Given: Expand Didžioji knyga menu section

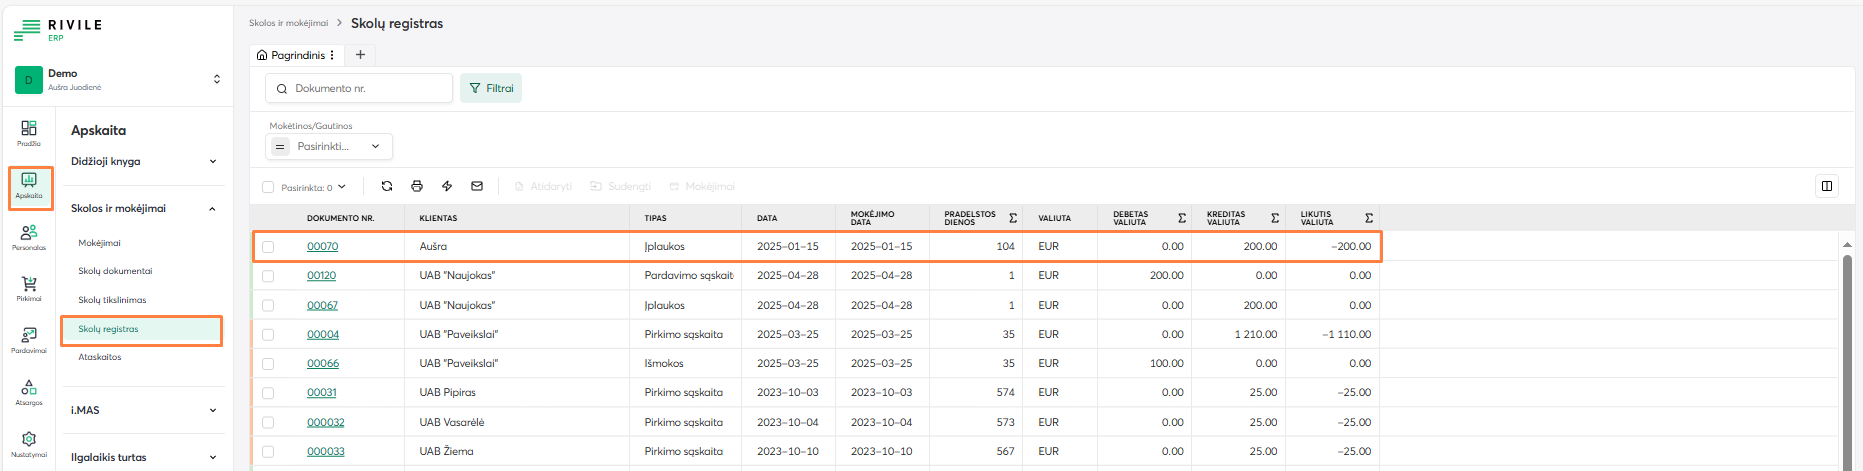Looking at the screenshot, I should coord(145,161).
